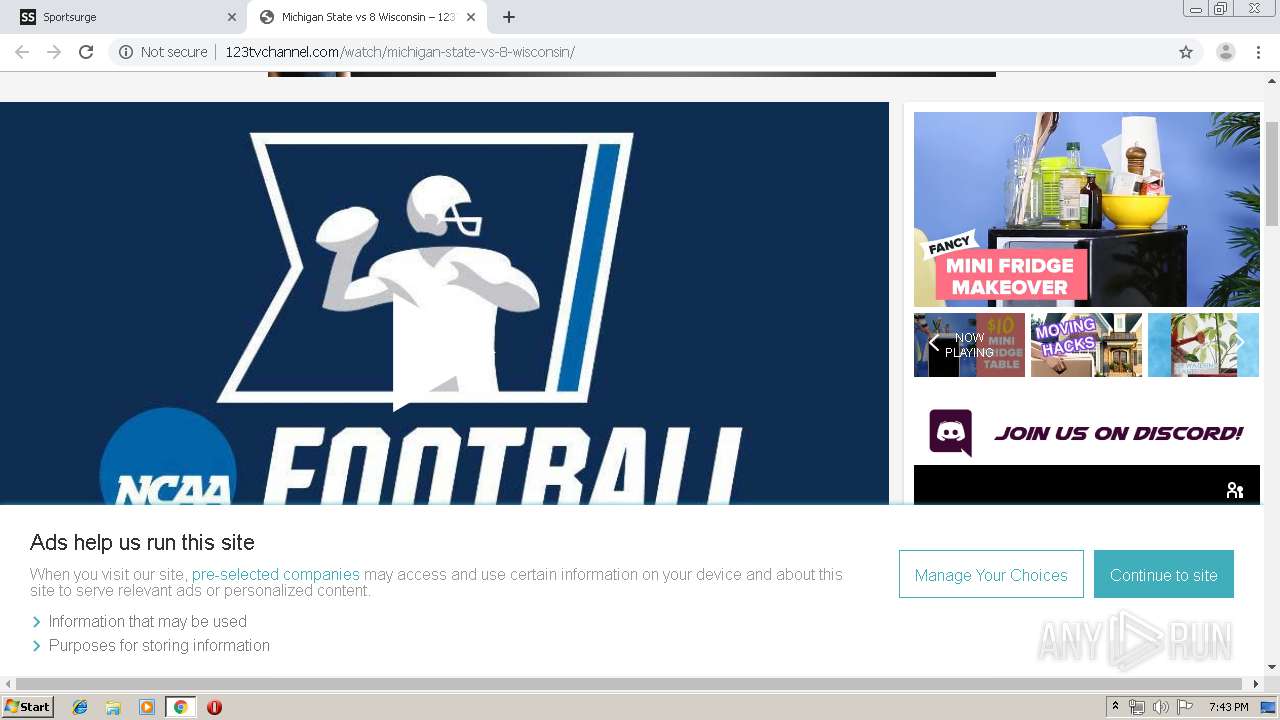Click Continue to site button
1280x720 pixels.
(1163, 574)
